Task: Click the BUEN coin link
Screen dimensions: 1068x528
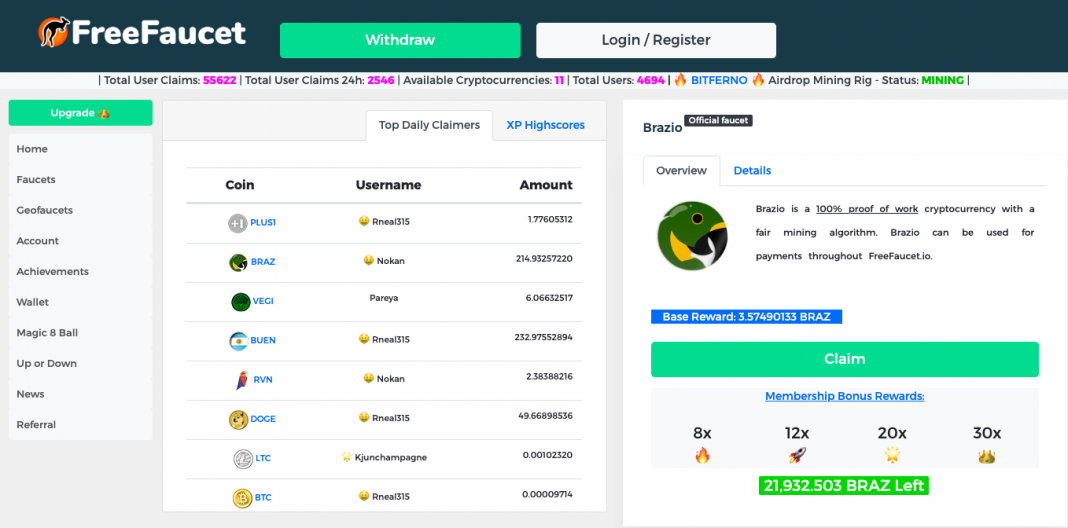Action: pos(263,340)
